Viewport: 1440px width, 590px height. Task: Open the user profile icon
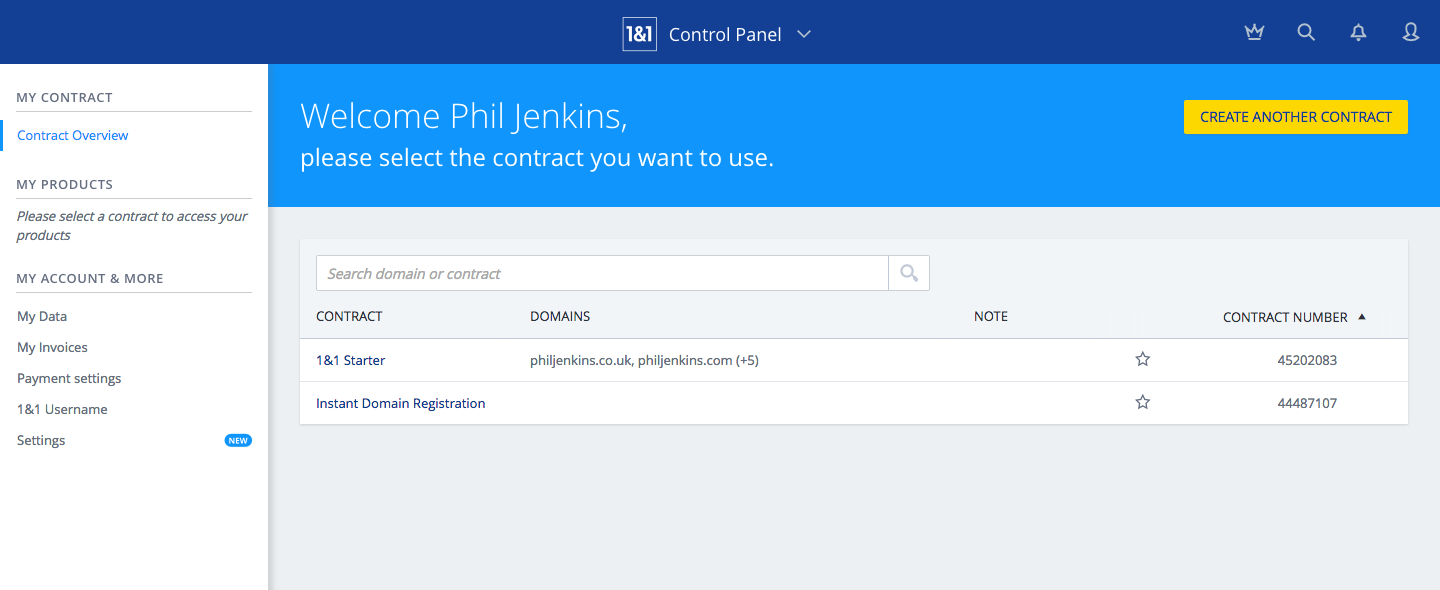1410,33
